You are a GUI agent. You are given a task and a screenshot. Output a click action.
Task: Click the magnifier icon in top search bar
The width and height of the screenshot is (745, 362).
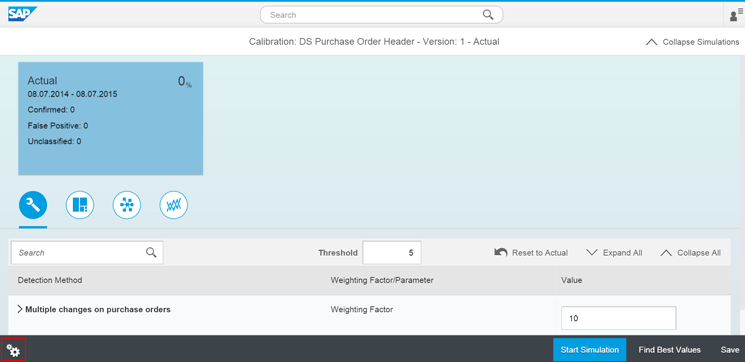tap(488, 15)
